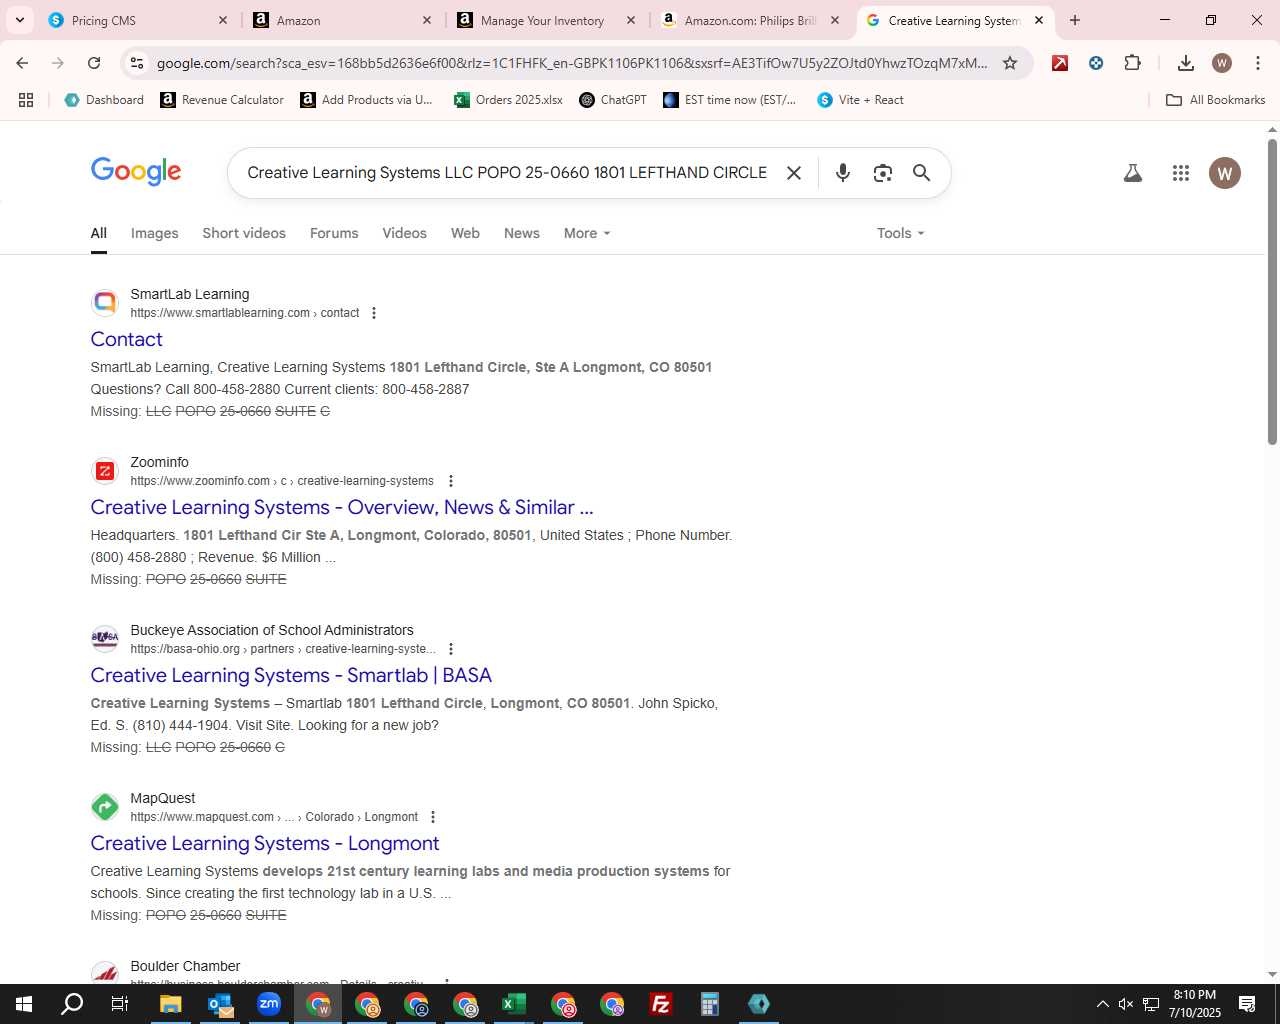Submit search with magnifier icon
This screenshot has height=1024, width=1280.
click(x=921, y=173)
